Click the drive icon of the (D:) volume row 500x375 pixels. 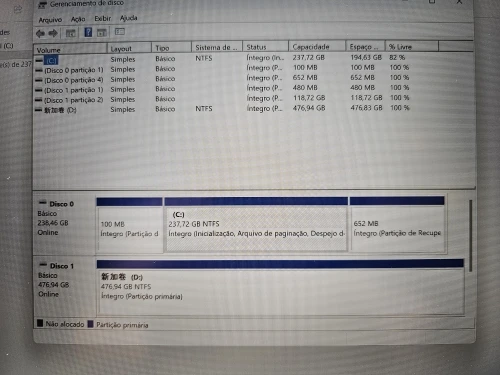click(39, 110)
